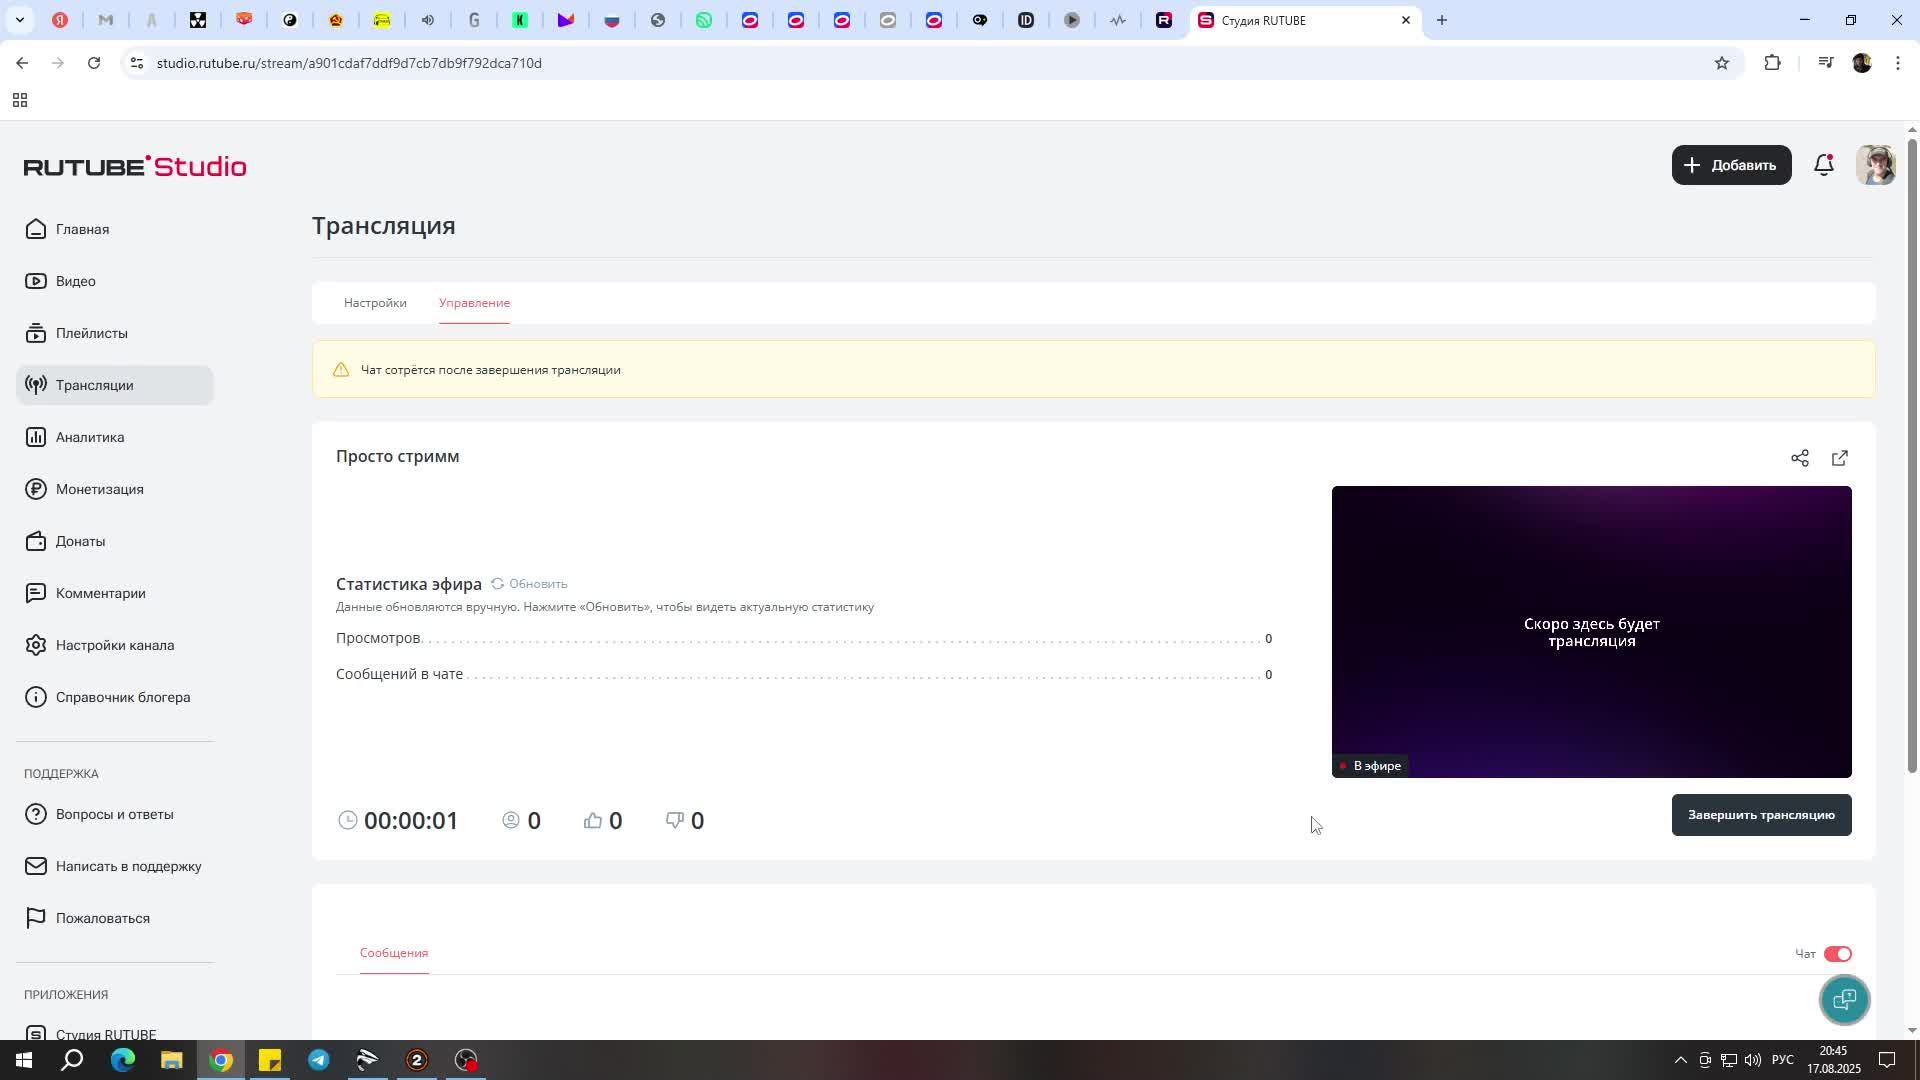Select the Сообщения tab
Viewport: 1920px width, 1080px height.
394,953
